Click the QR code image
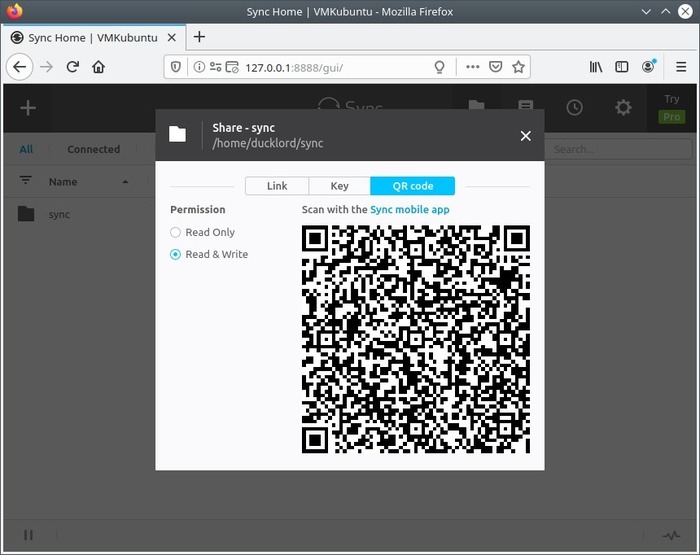The image size is (700, 555). [416, 339]
